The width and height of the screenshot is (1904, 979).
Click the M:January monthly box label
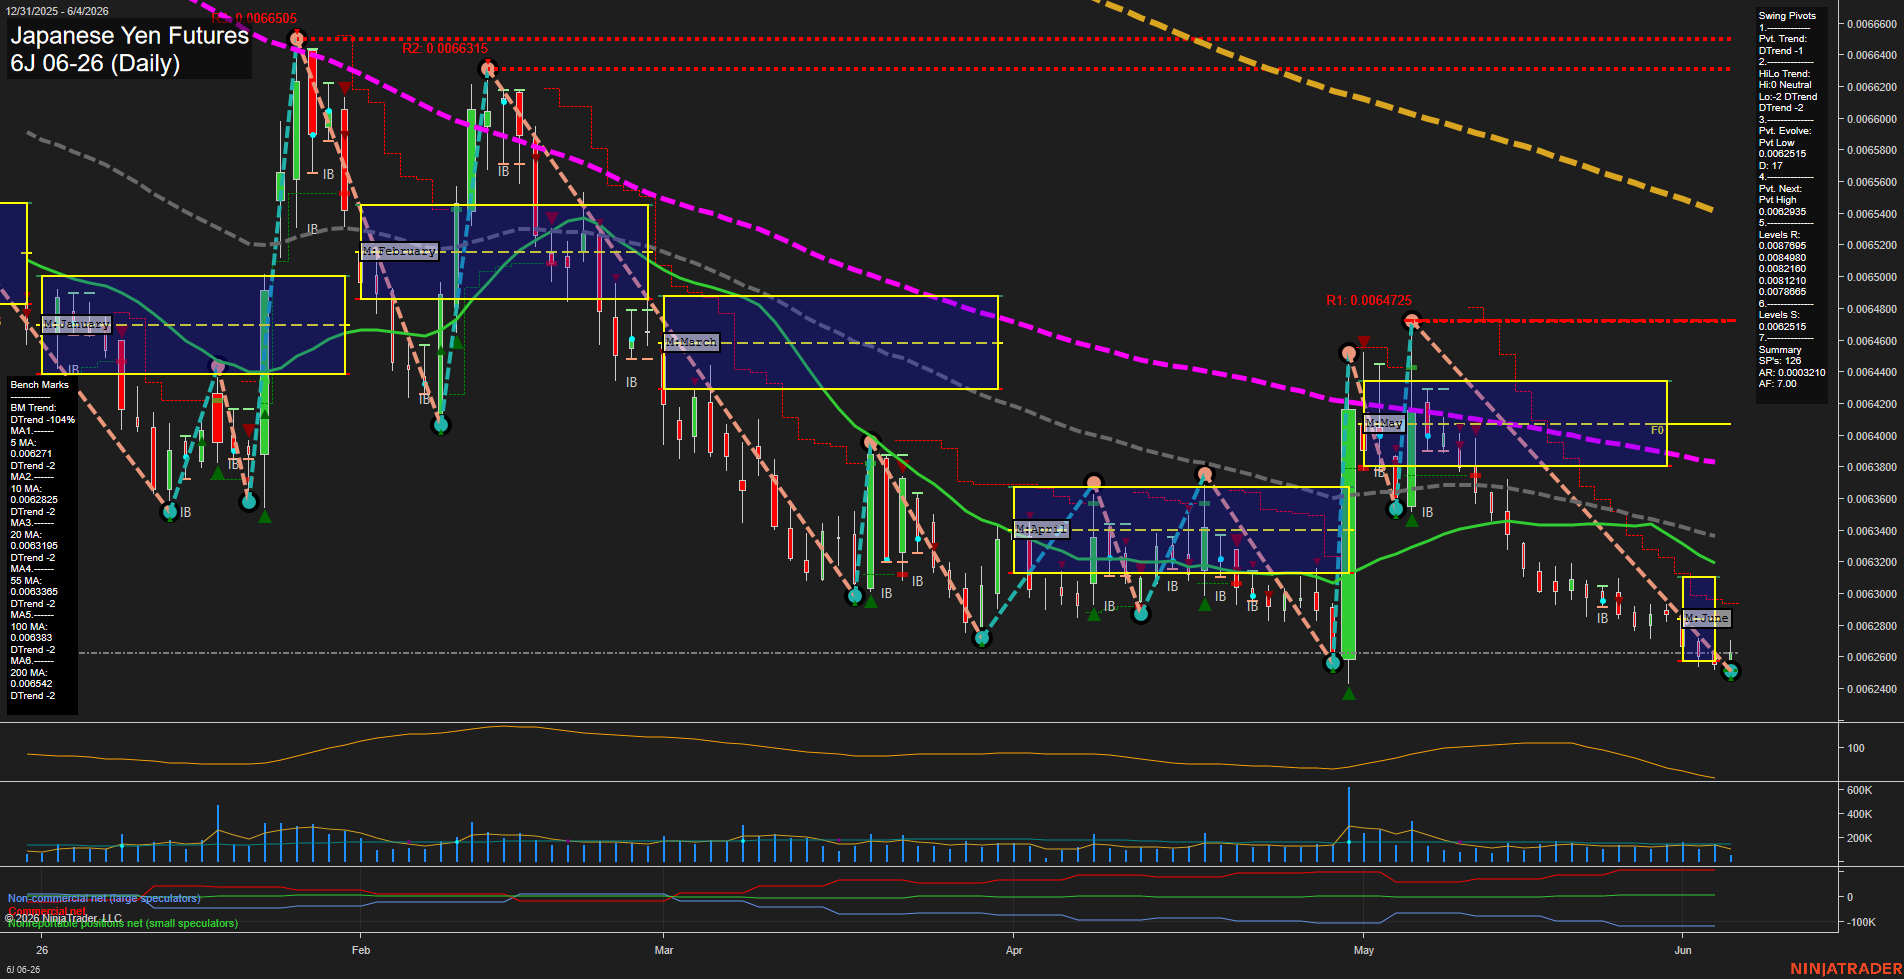point(76,324)
